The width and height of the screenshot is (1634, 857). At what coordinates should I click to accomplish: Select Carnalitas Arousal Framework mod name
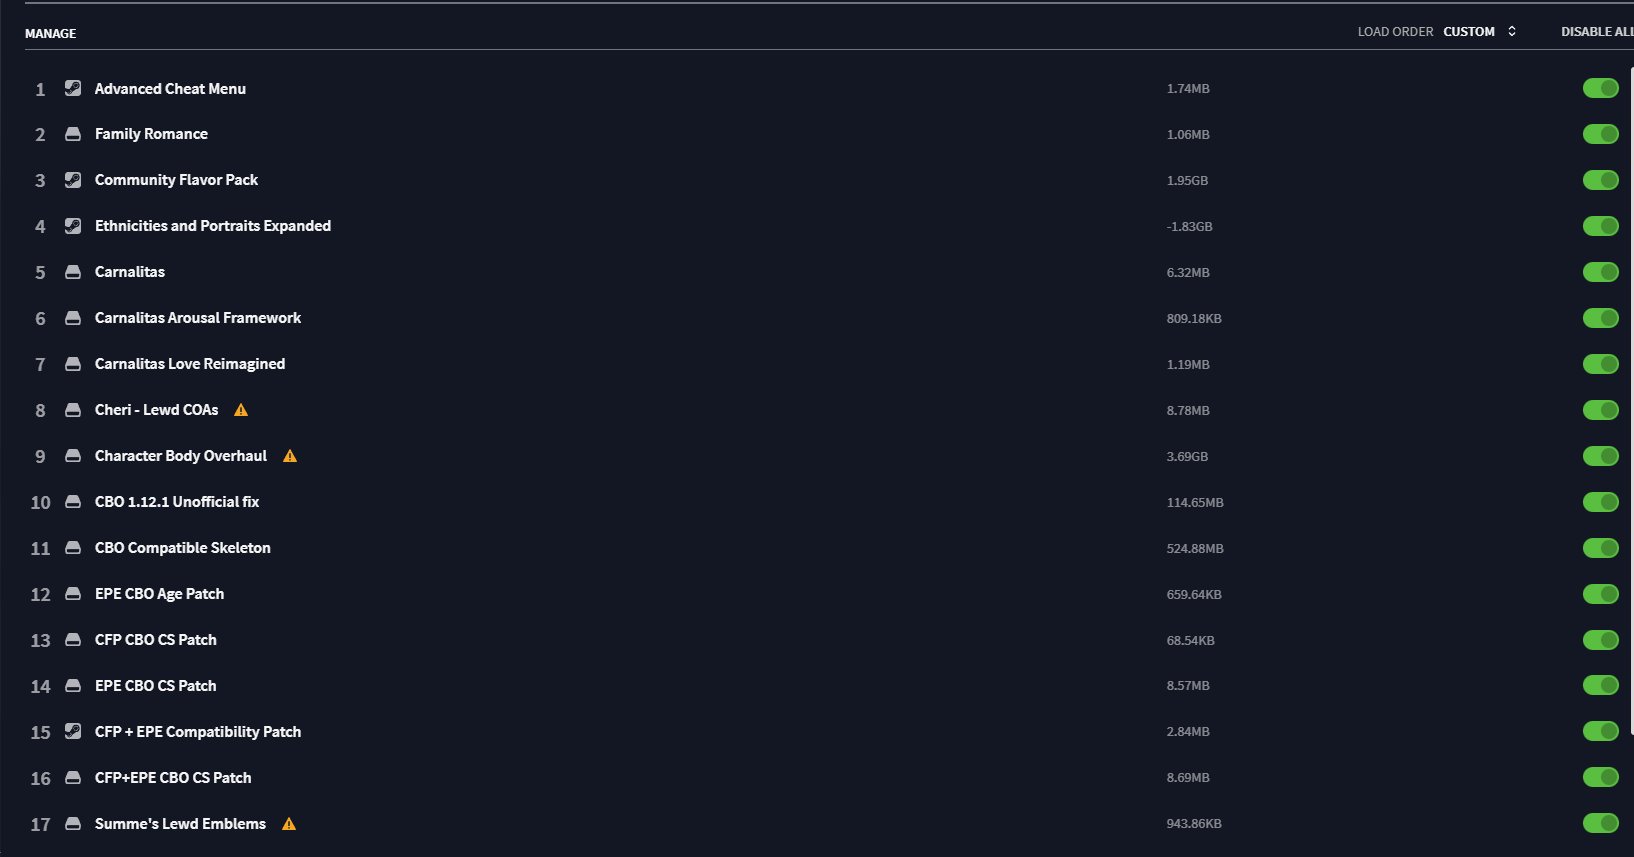click(x=198, y=318)
